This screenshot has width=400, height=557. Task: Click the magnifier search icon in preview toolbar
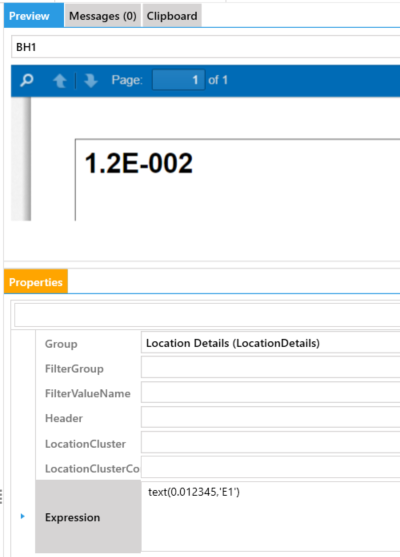pyautogui.click(x=27, y=80)
